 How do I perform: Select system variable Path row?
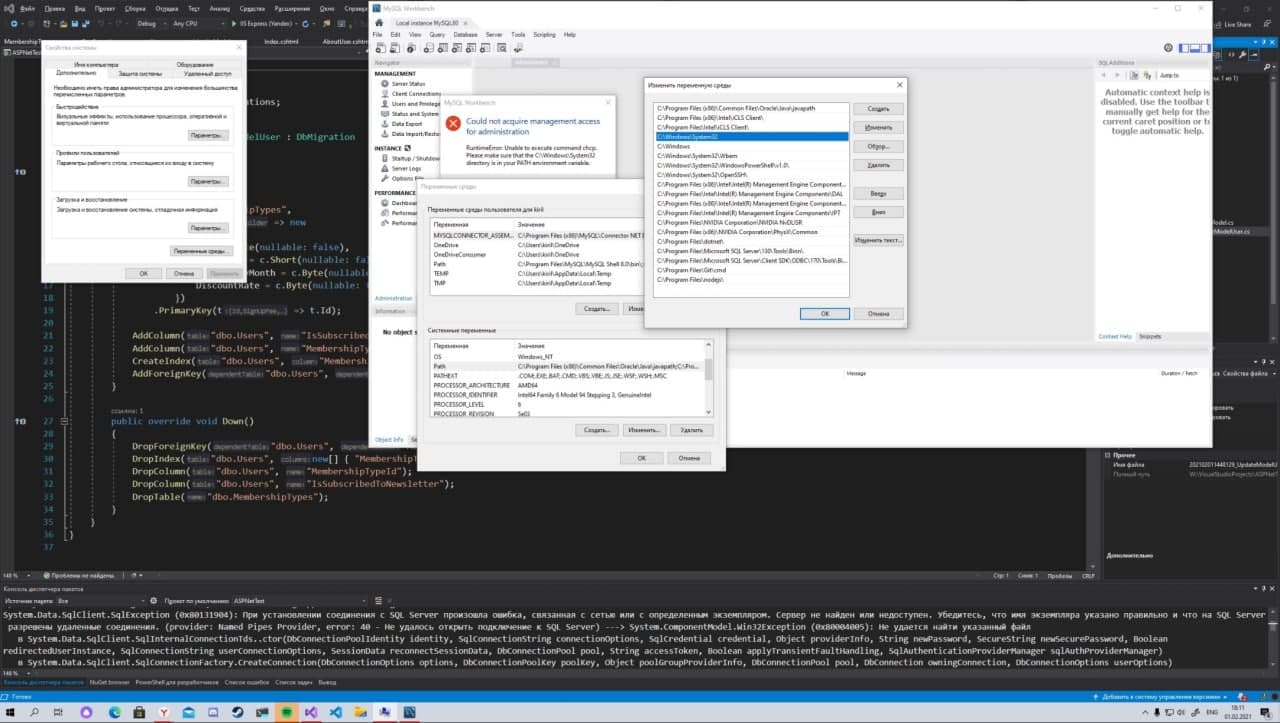click(x=566, y=366)
